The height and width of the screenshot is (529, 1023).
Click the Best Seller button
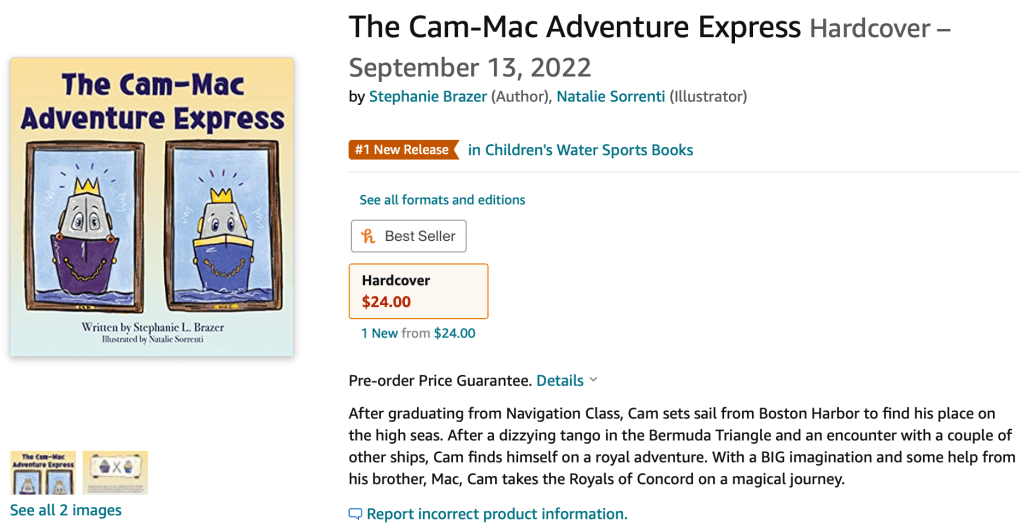[x=409, y=236]
